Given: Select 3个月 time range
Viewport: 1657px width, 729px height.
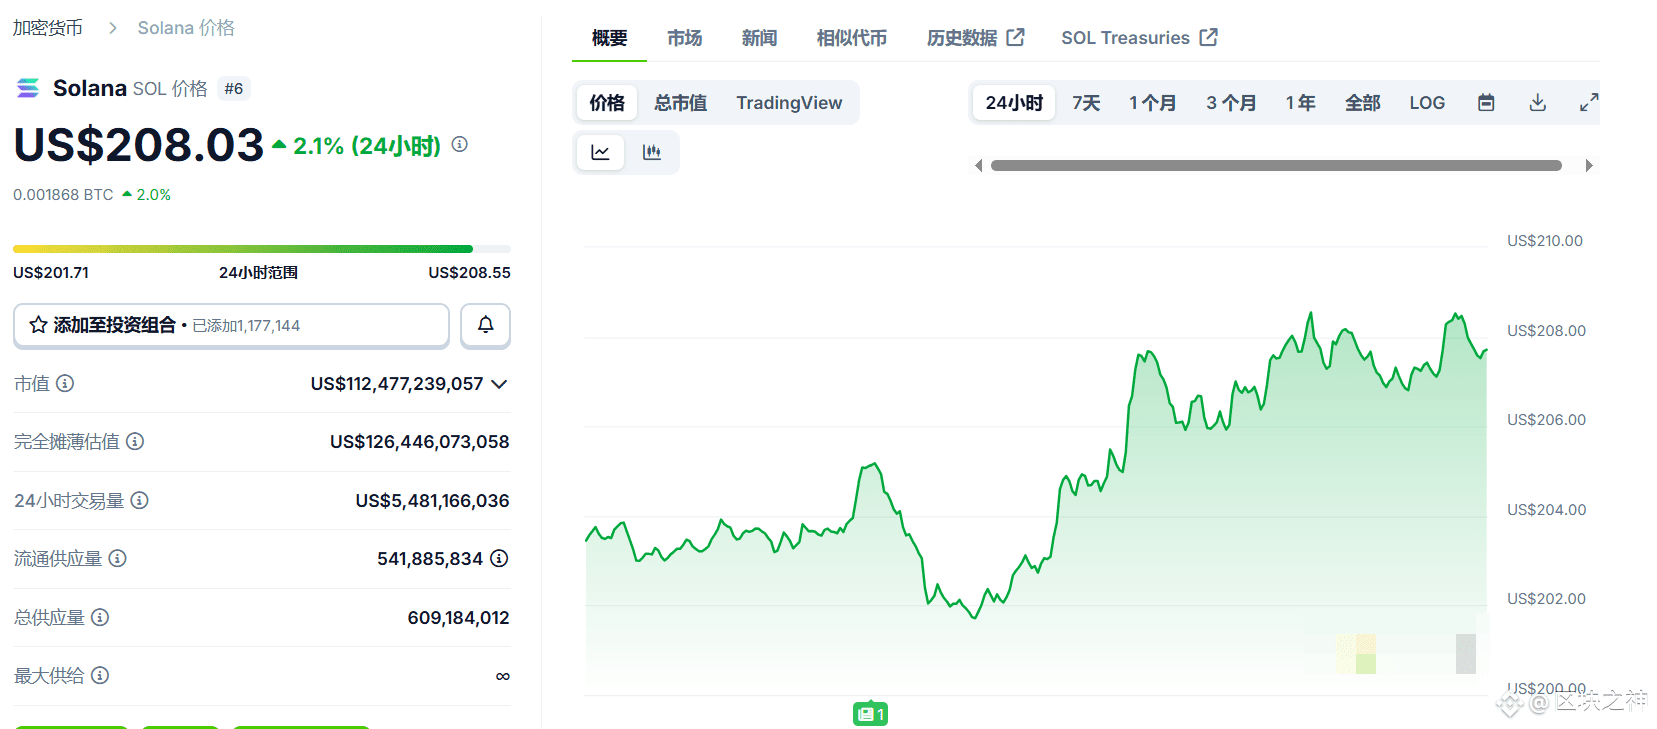Looking at the screenshot, I should (x=1231, y=103).
